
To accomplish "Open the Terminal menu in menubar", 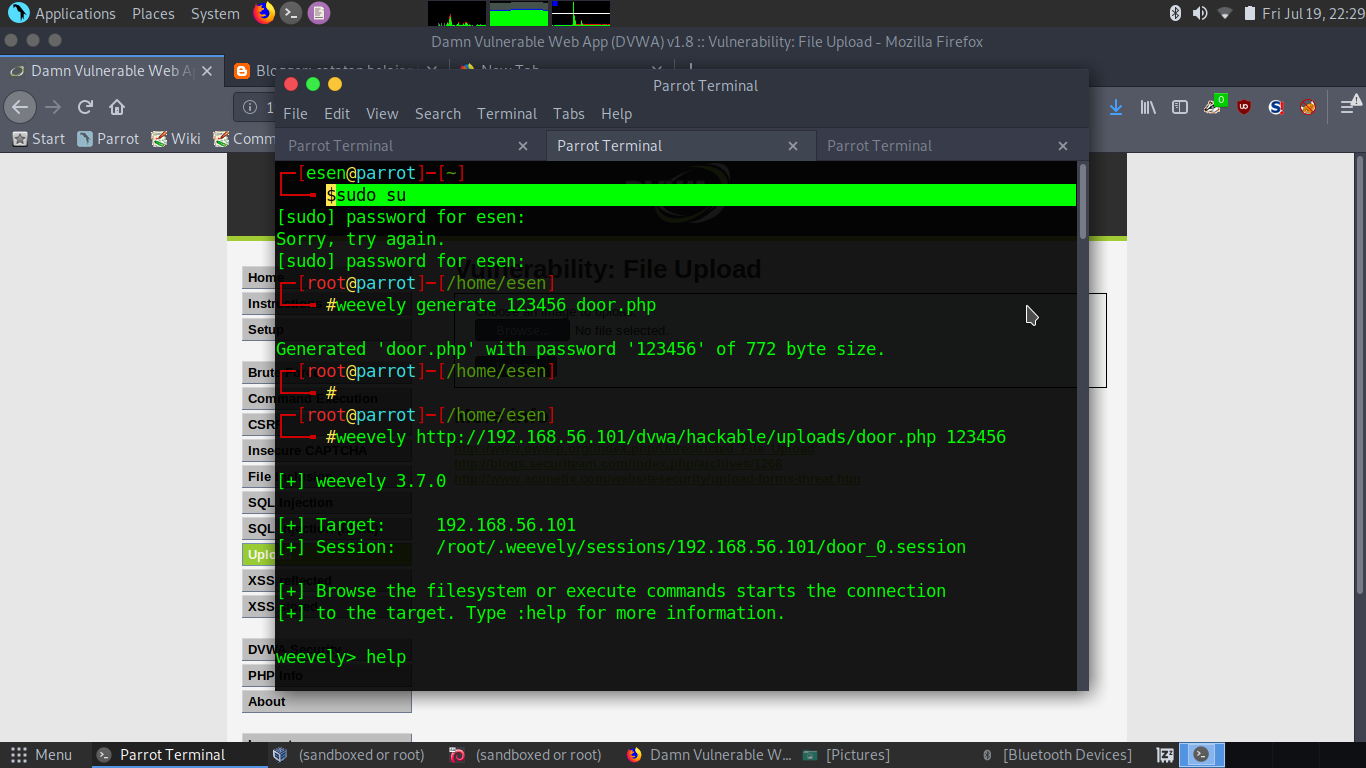I will point(507,114).
